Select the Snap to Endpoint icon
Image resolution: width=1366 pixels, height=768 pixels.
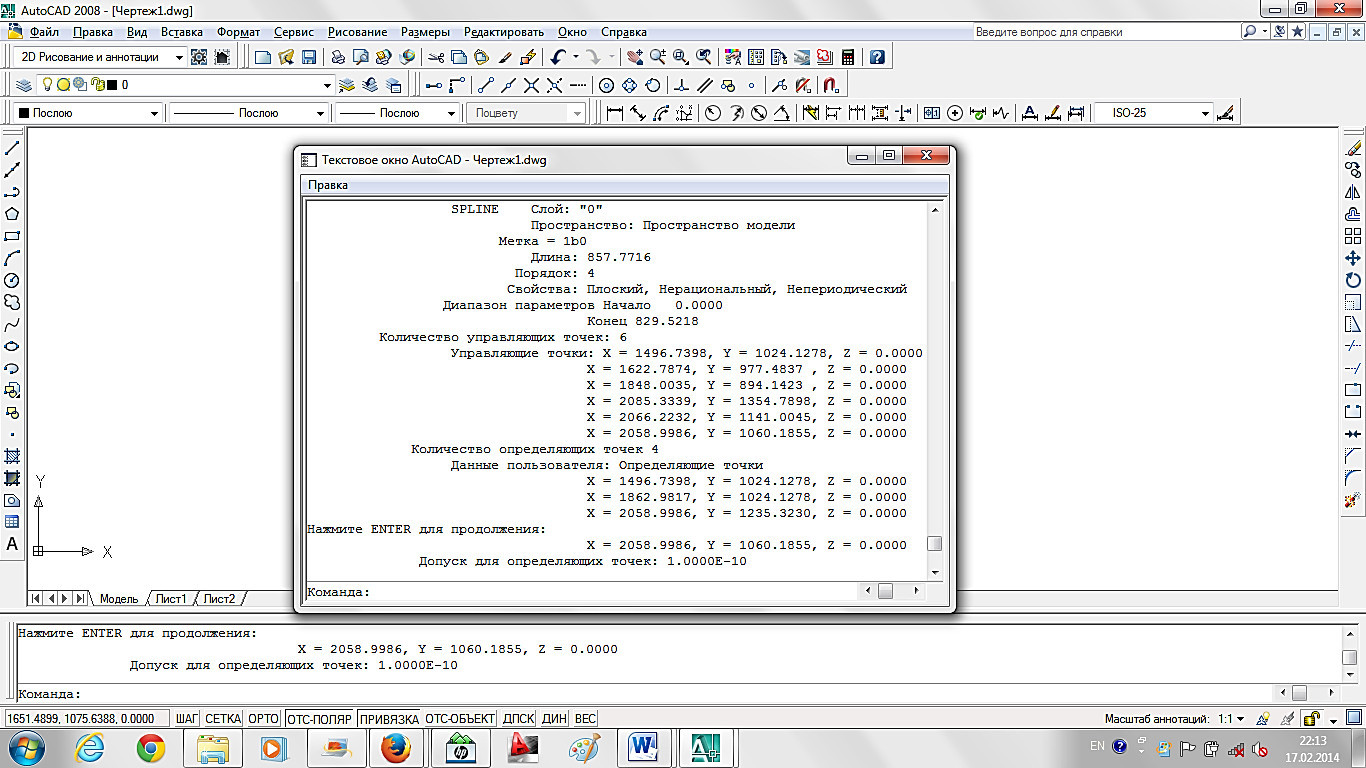point(486,85)
